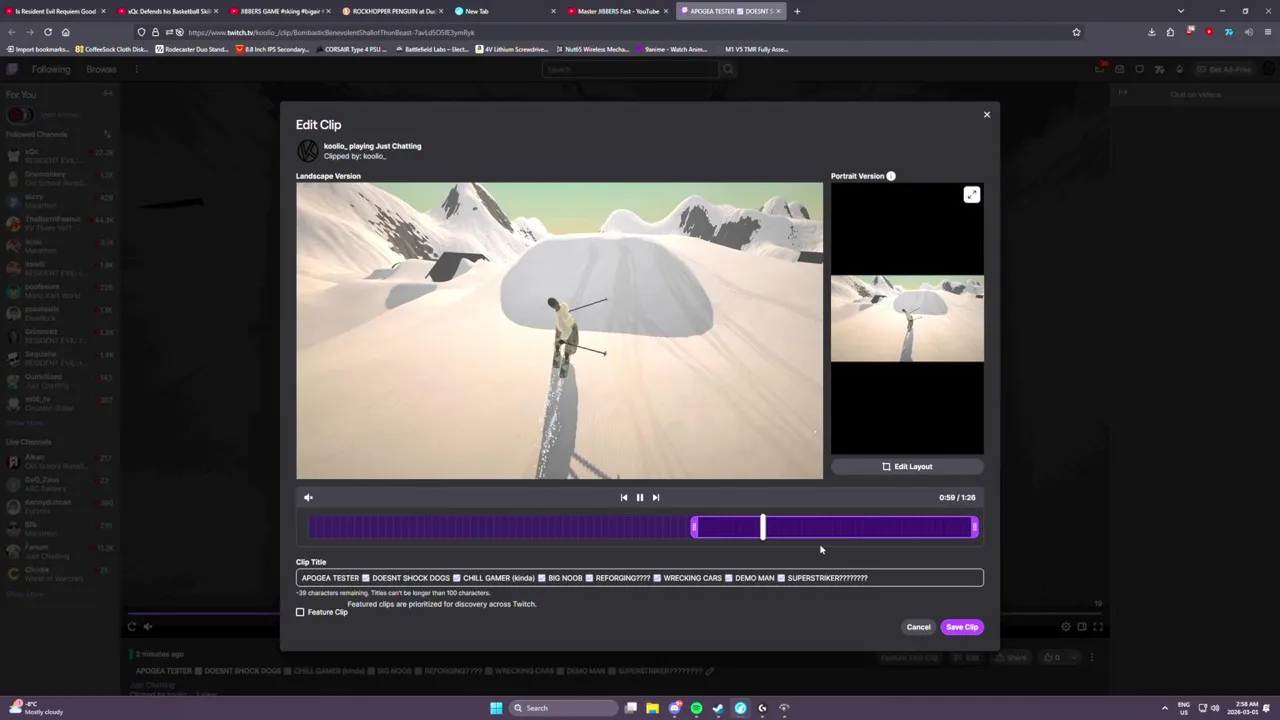Open weather widget on taskbar
Screen dimensions: 1280x720
pyautogui.click(x=37, y=708)
